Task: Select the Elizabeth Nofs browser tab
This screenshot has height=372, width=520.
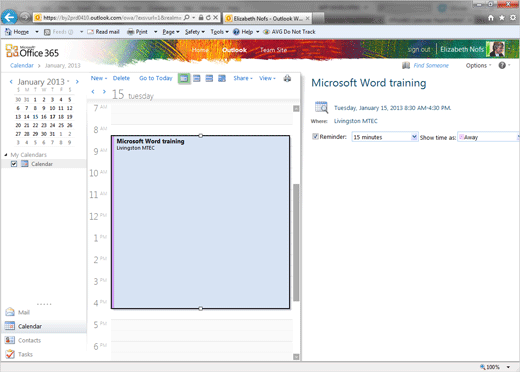Action: coord(268,18)
